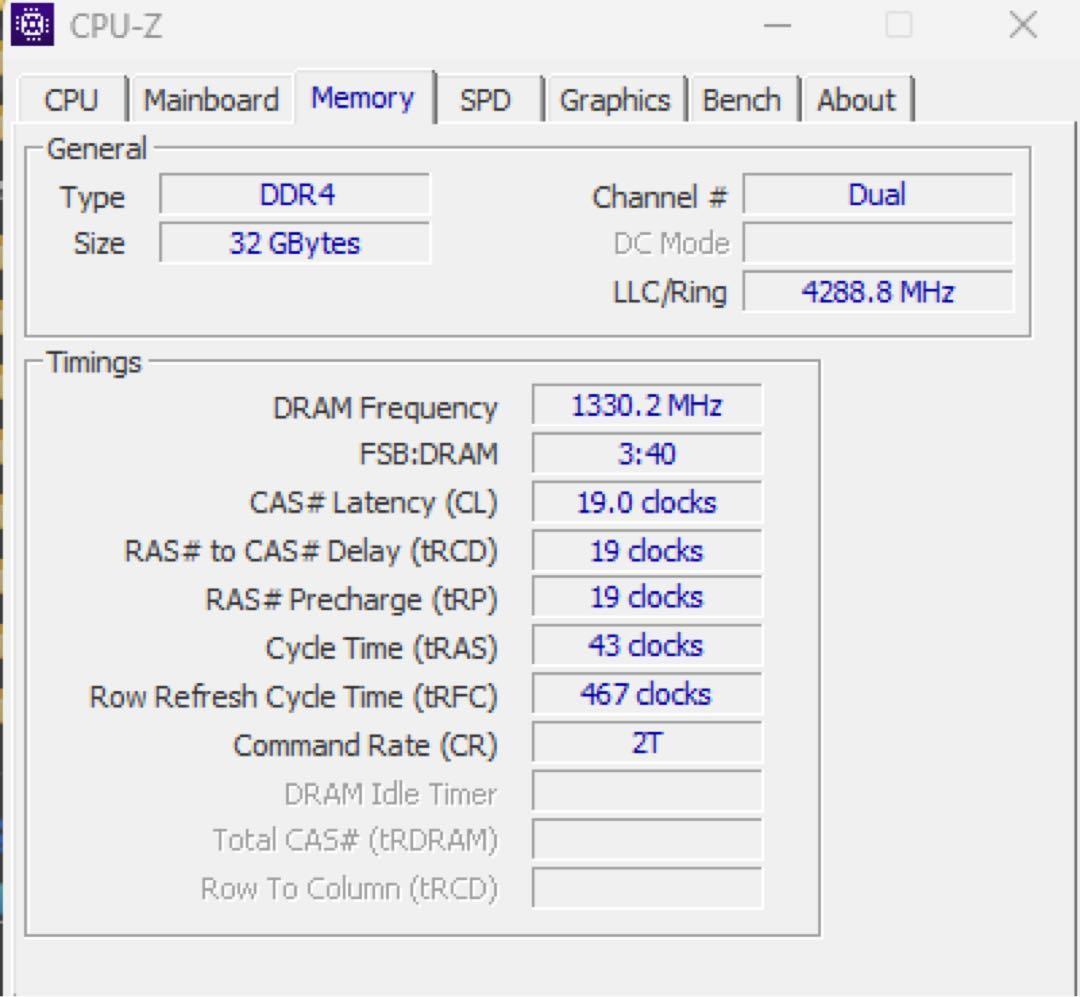The image size is (1080, 997).
Task: Switch to the Bench tab
Action: point(742,99)
